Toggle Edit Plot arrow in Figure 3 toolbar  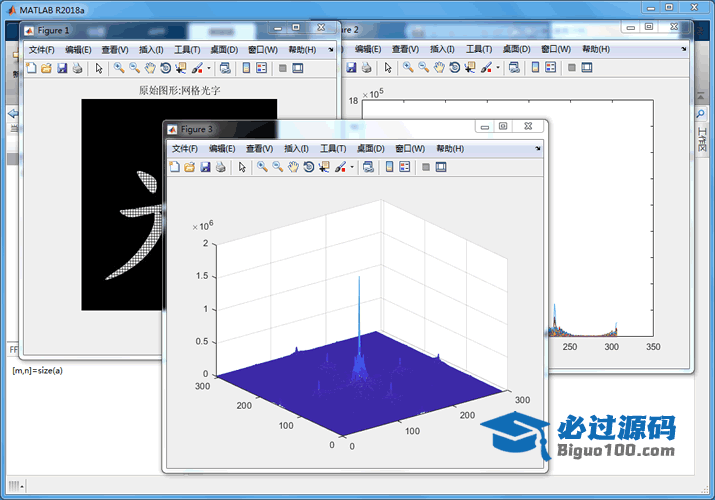[241, 167]
